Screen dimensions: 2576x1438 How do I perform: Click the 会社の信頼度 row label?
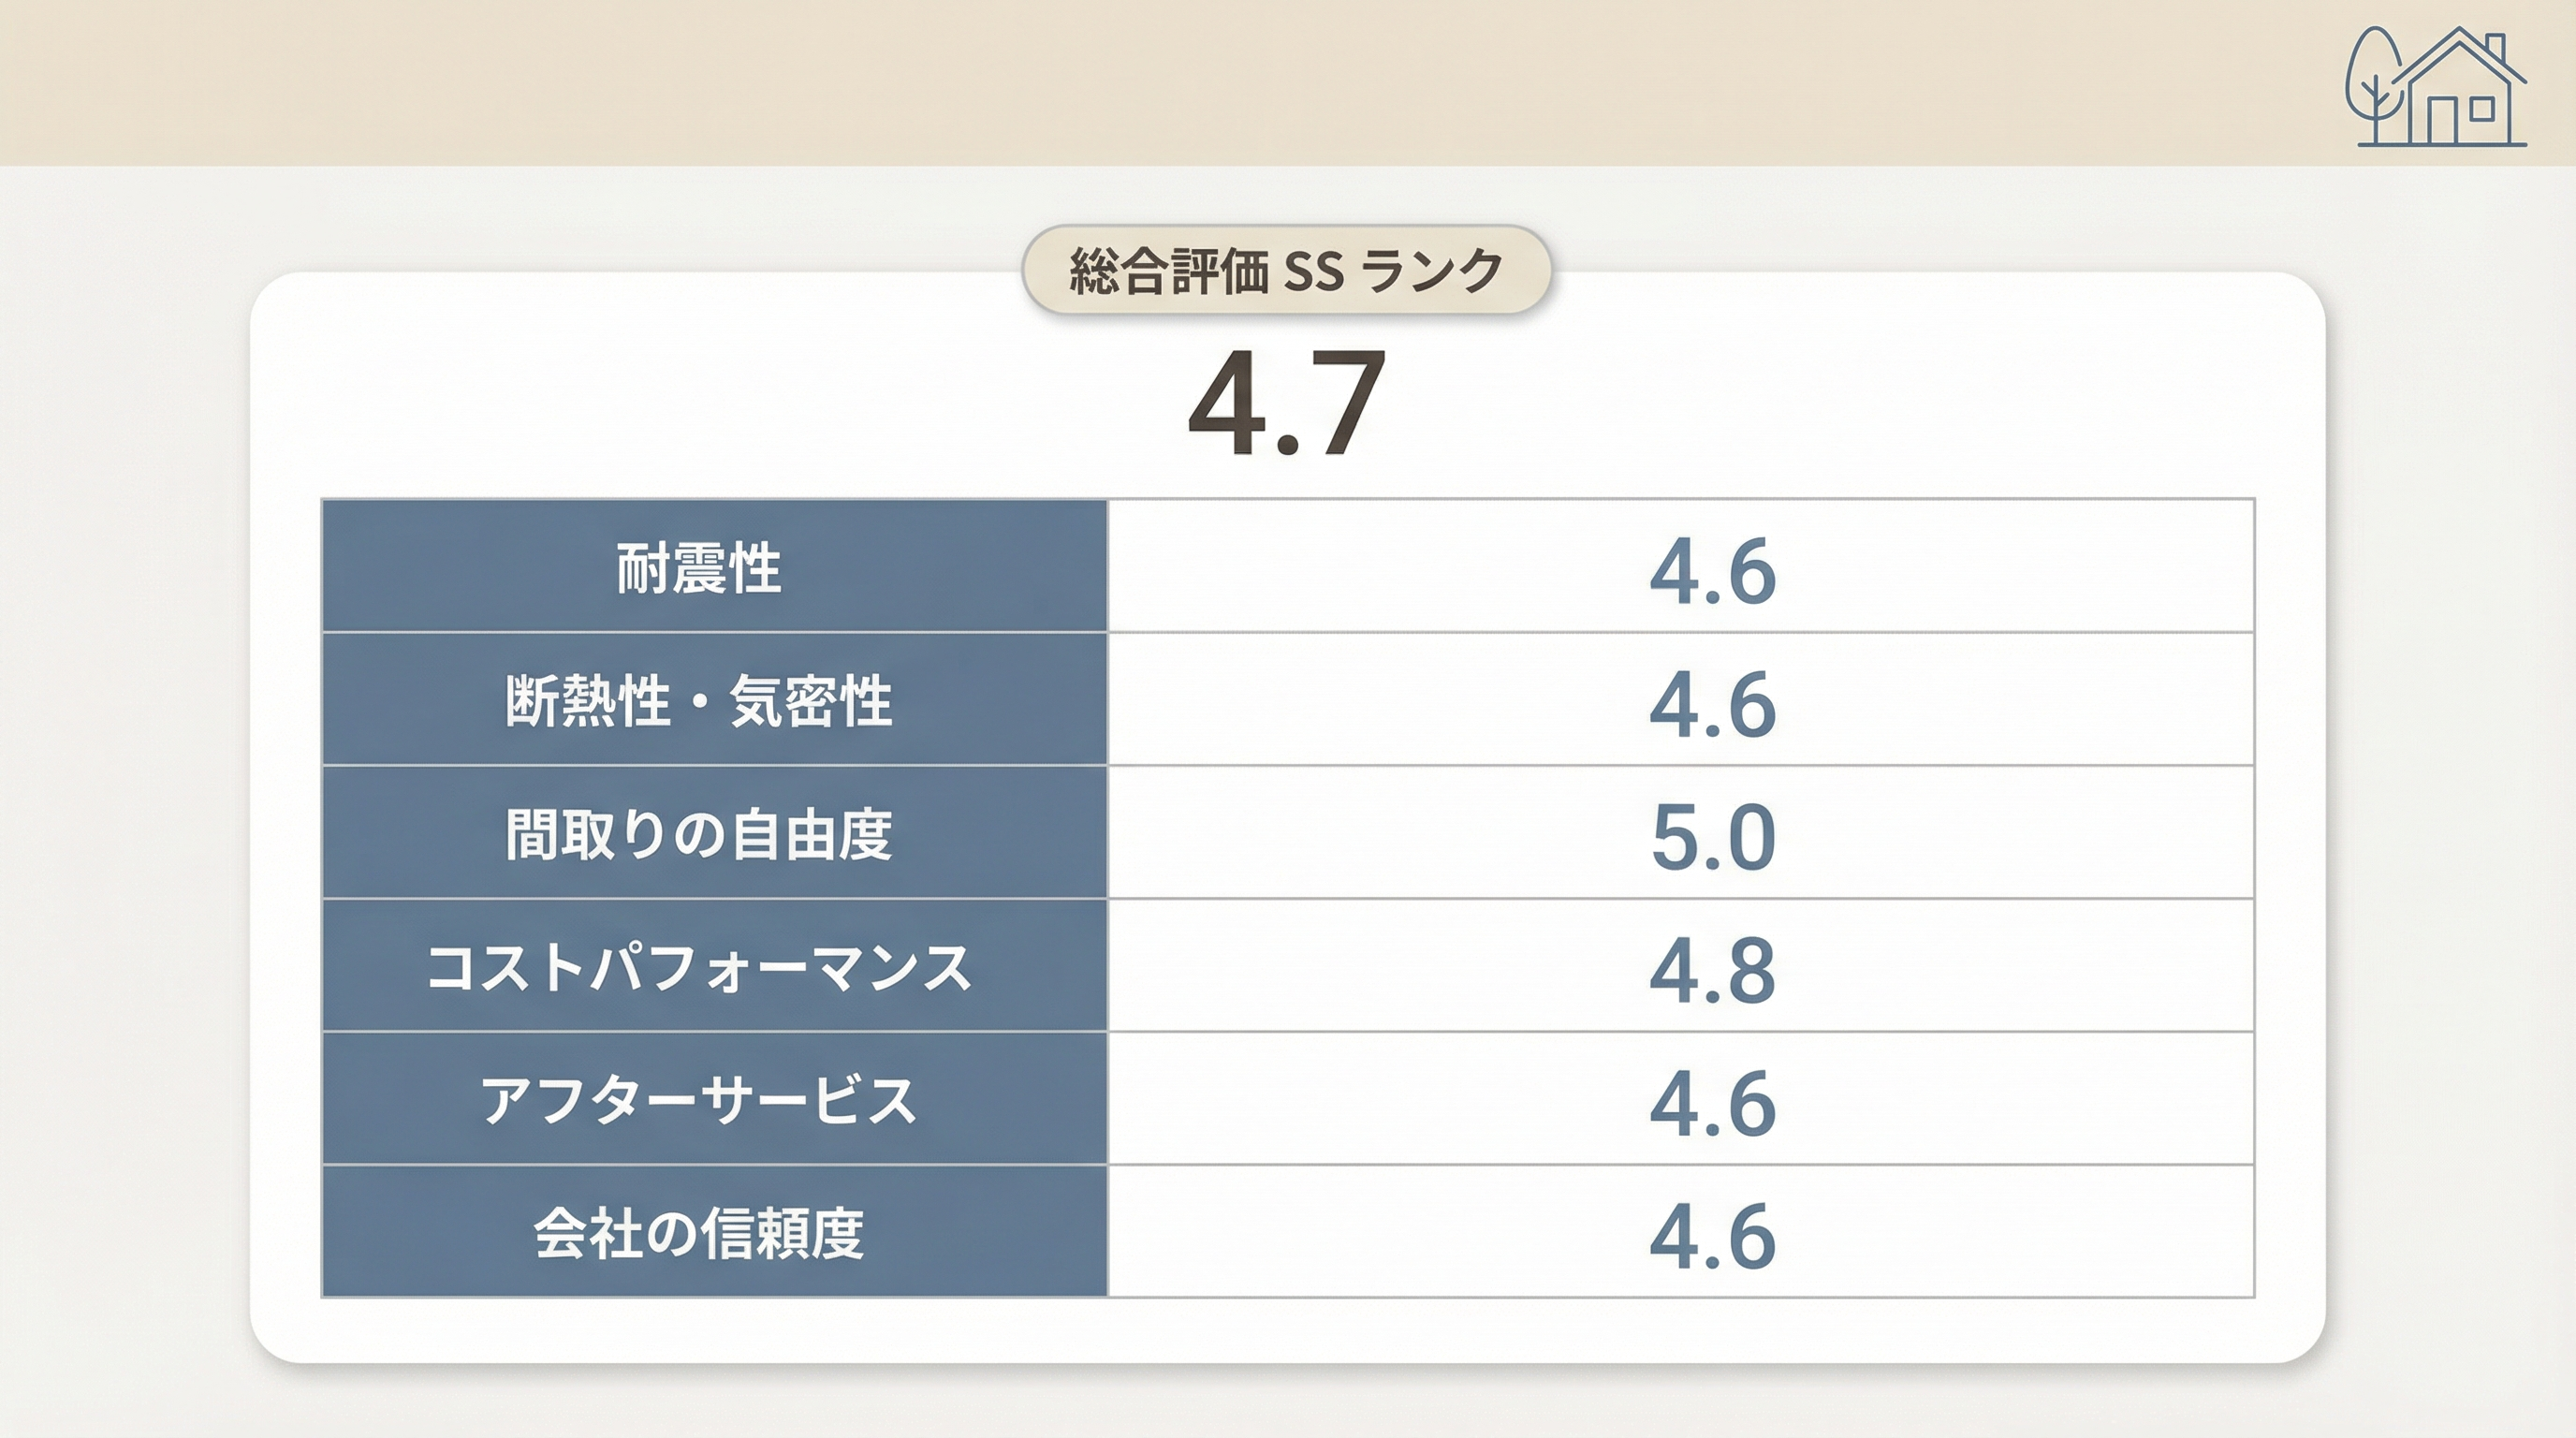click(698, 1233)
